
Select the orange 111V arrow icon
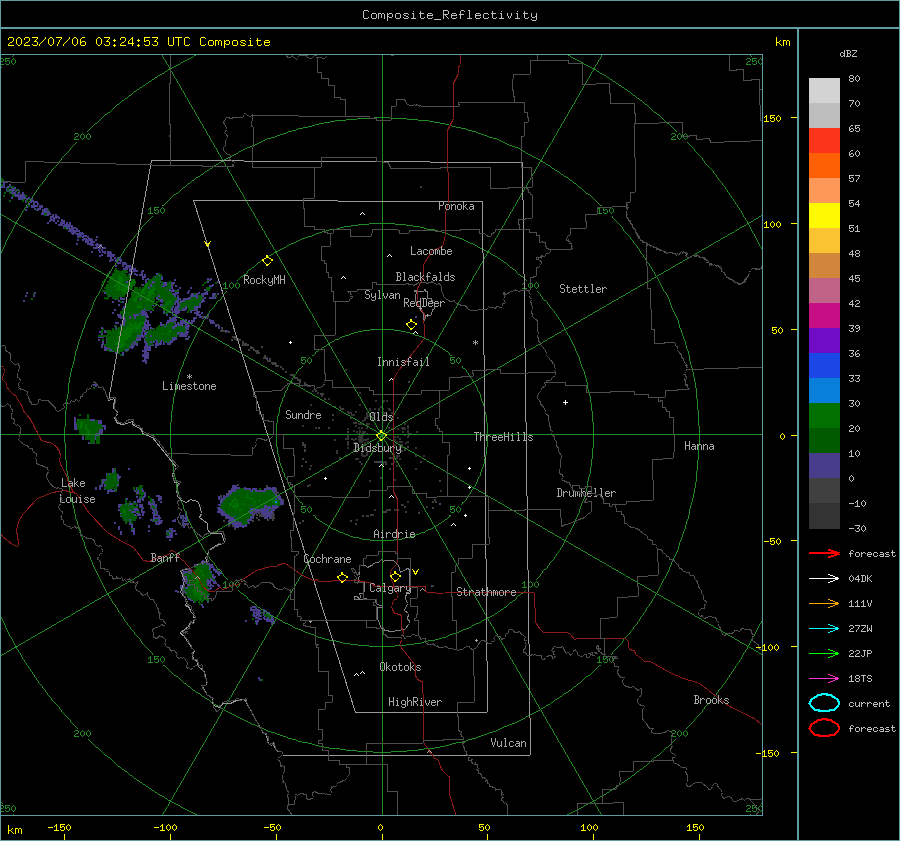[x=824, y=603]
